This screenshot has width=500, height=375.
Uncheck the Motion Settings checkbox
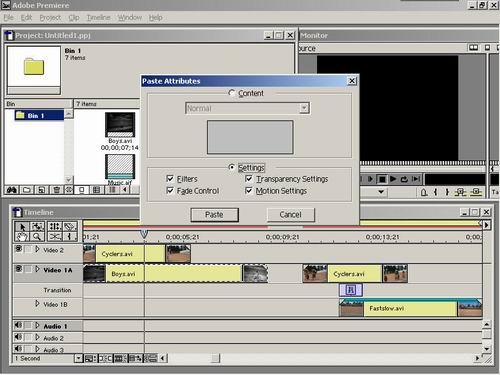(249, 191)
